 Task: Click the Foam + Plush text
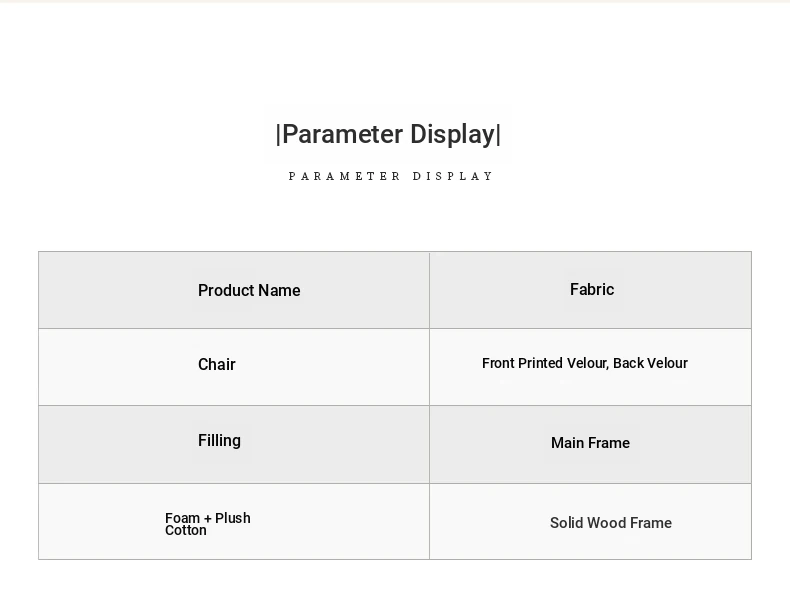(208, 518)
